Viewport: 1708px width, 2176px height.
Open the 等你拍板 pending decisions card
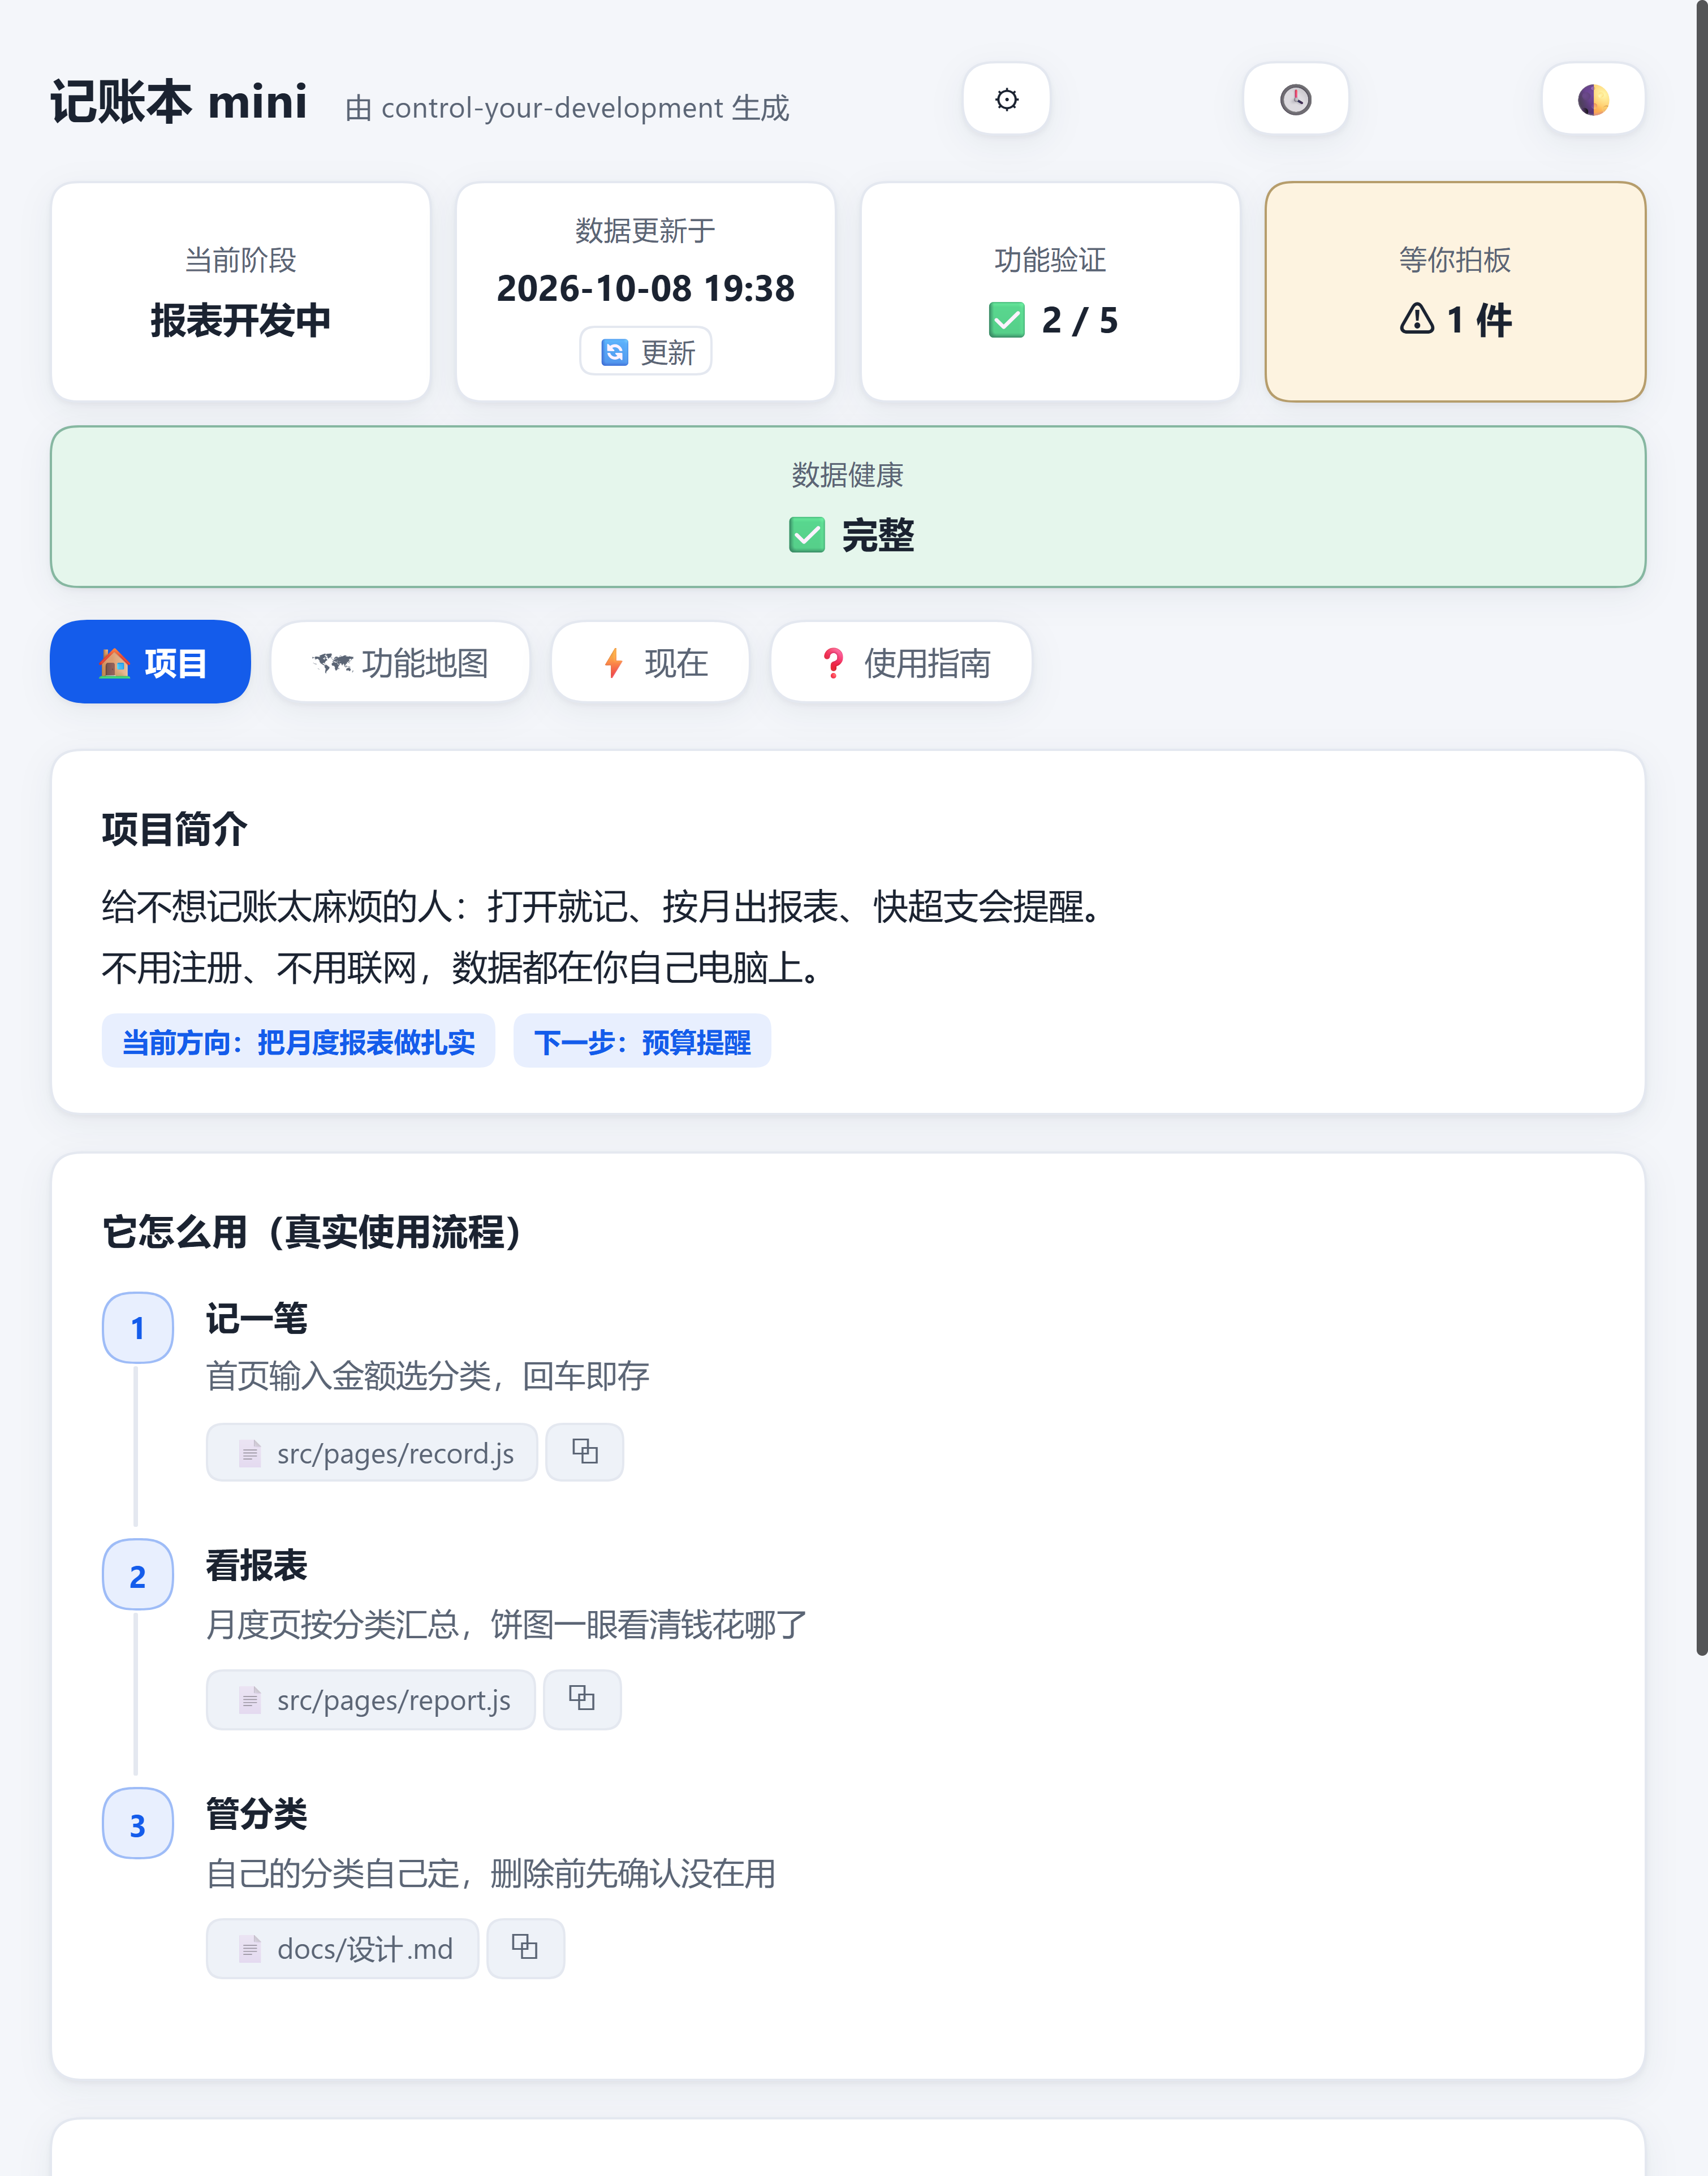click(x=1455, y=292)
